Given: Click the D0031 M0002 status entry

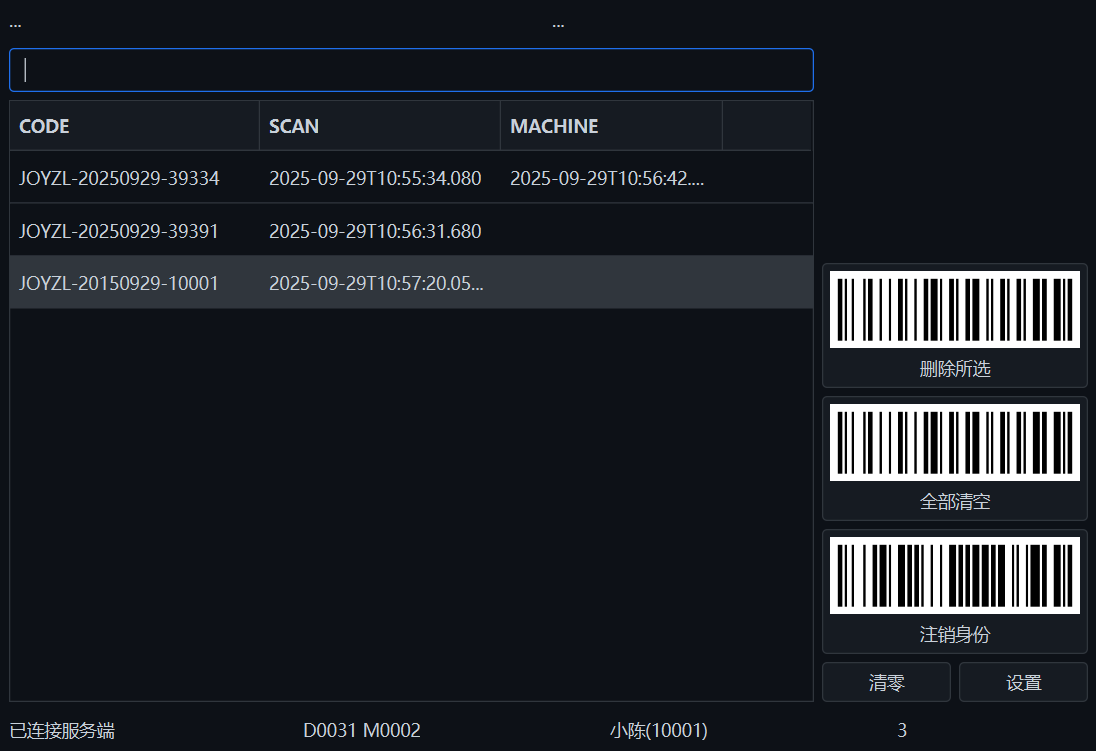Looking at the screenshot, I should click(x=361, y=731).
